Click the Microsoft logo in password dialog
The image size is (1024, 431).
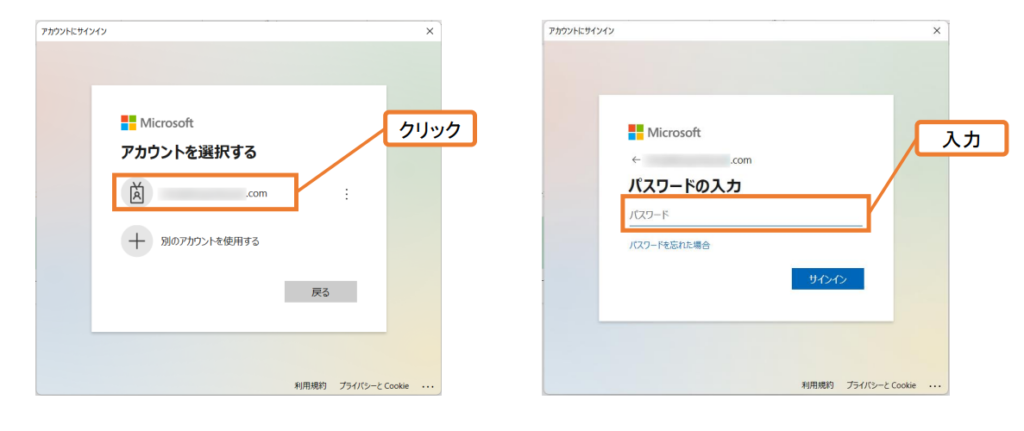tap(665, 133)
